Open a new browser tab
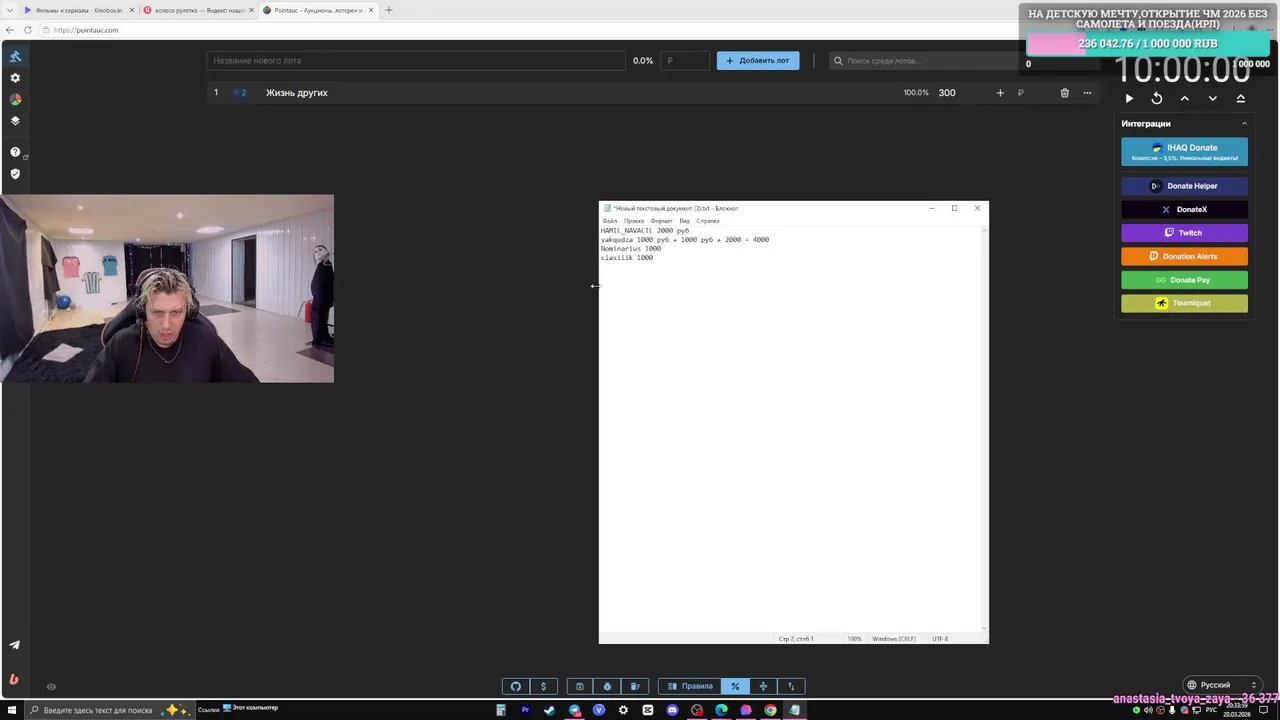Viewport: 1280px width, 720px height. pyautogui.click(x=389, y=10)
